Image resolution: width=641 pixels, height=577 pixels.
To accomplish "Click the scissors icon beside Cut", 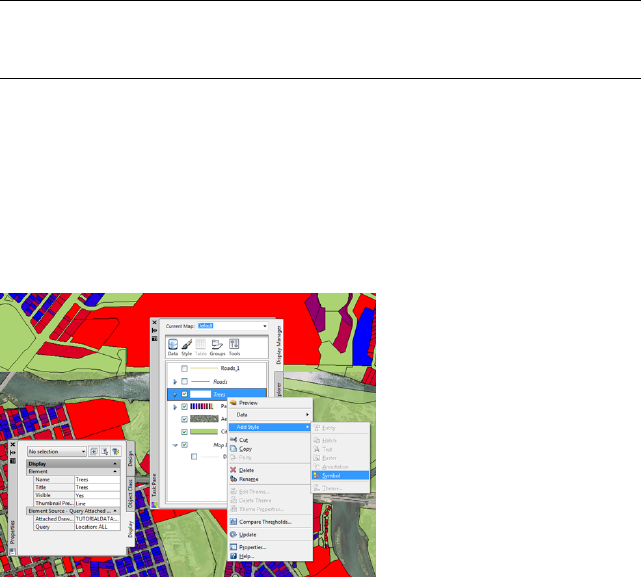I will click(x=233, y=440).
